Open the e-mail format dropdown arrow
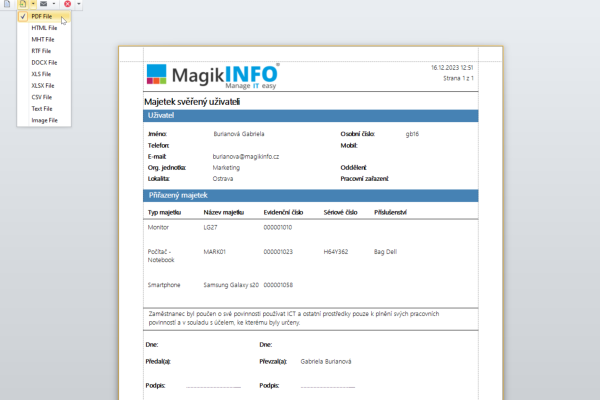The width and height of the screenshot is (600, 400). [54, 4]
